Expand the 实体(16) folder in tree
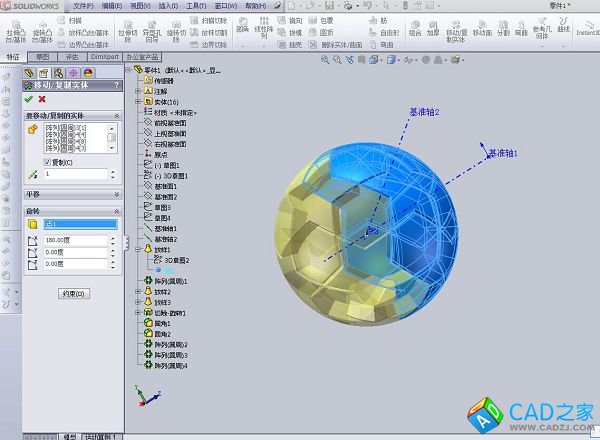 (138, 102)
